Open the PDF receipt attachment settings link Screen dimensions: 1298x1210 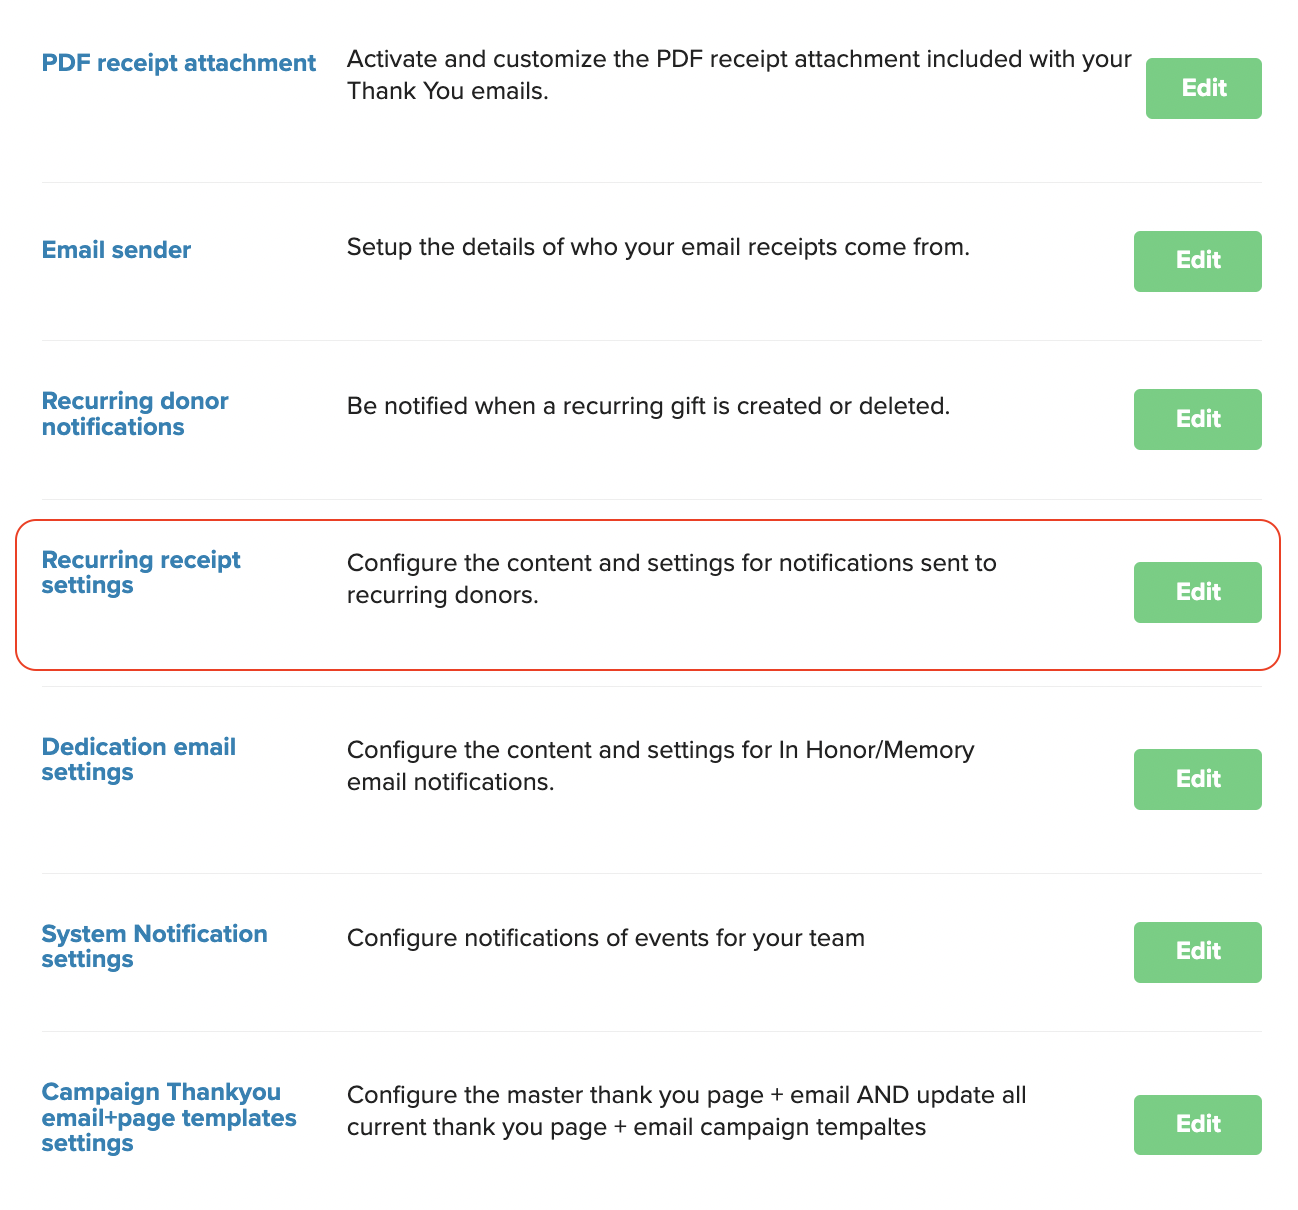178,62
